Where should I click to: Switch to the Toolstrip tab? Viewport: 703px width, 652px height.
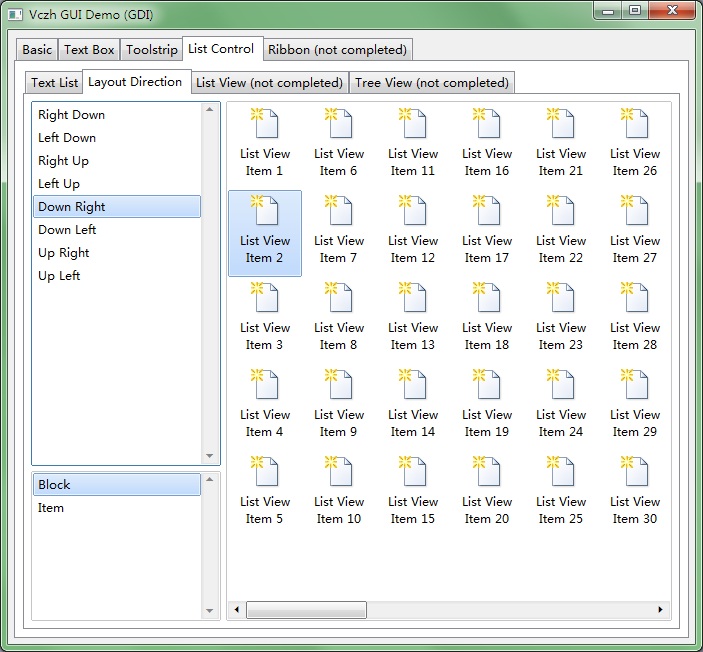click(x=152, y=49)
